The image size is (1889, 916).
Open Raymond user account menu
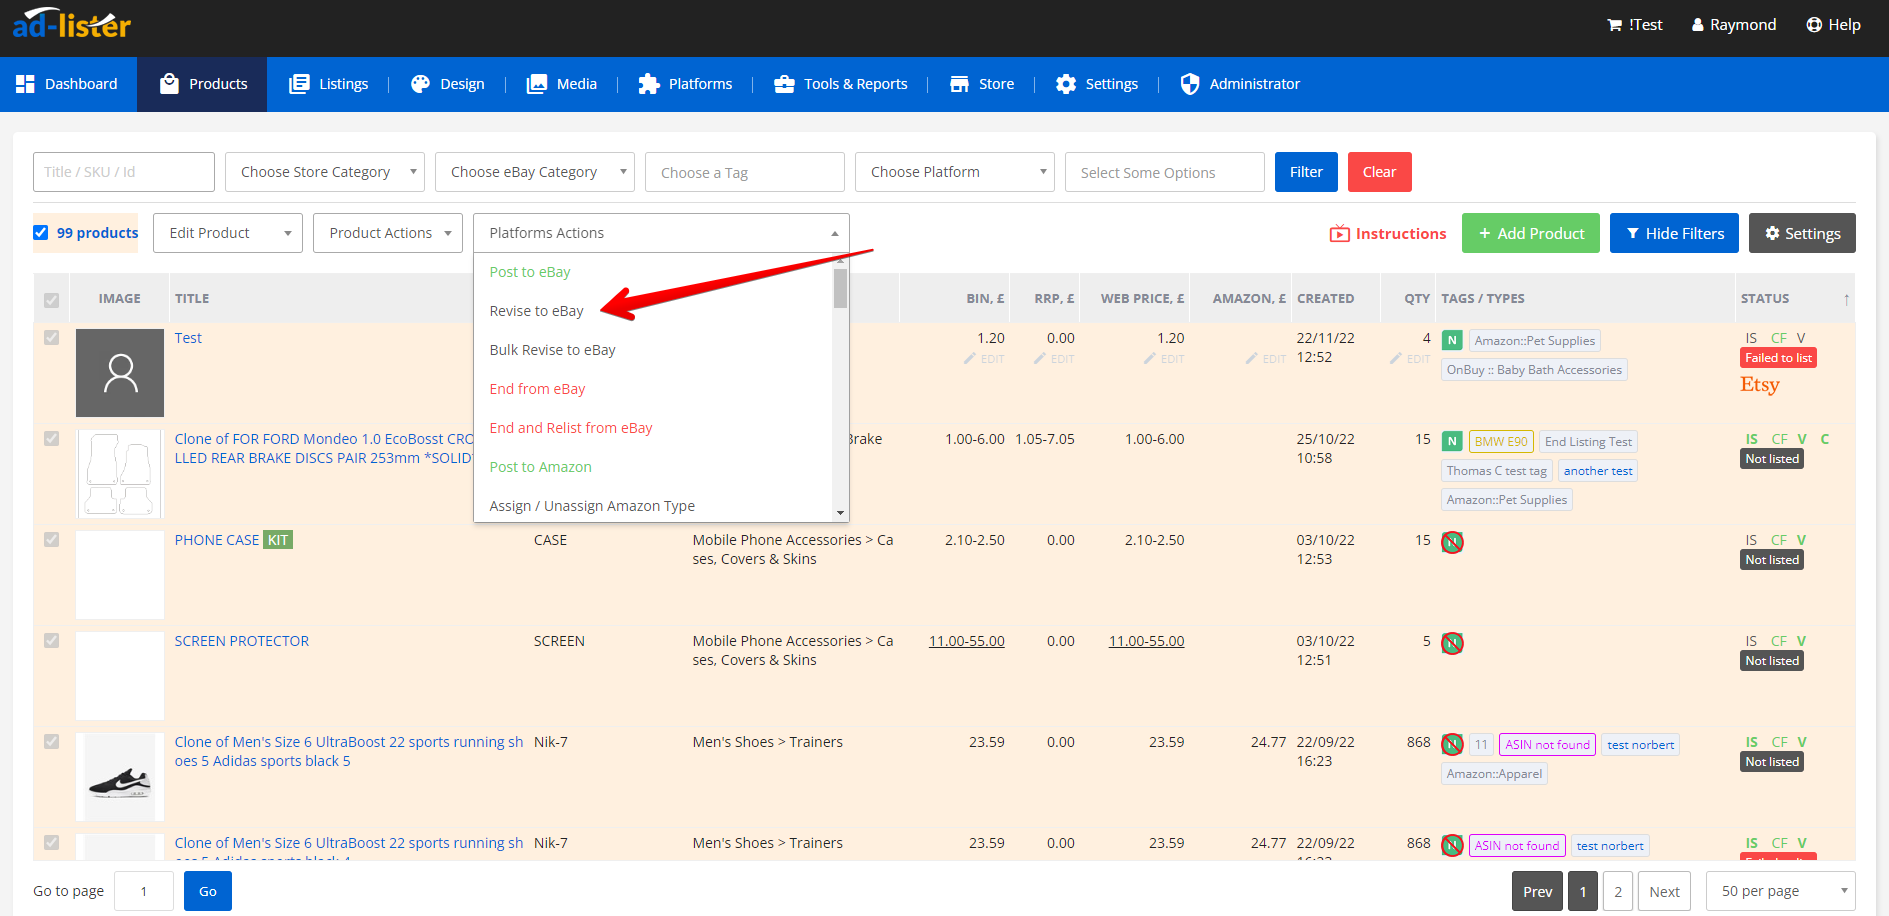pyautogui.click(x=1733, y=25)
